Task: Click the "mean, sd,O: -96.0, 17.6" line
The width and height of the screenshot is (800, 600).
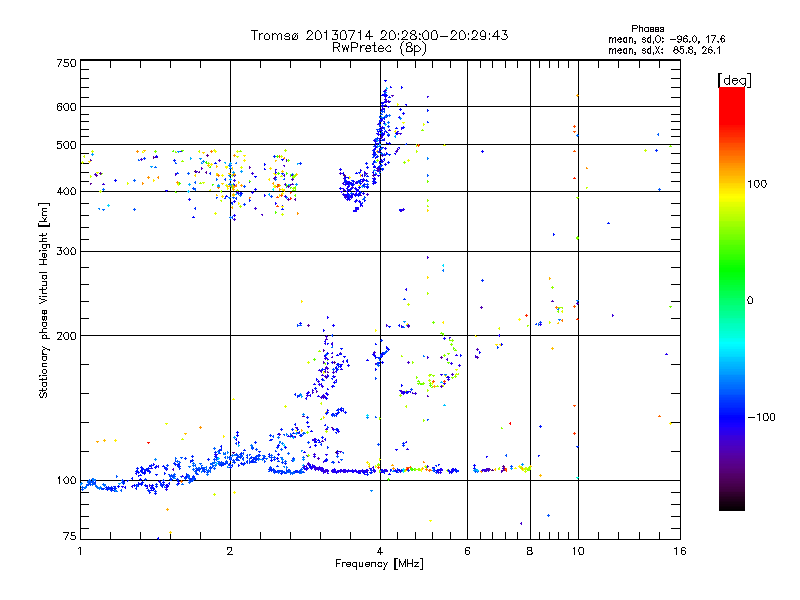Action: tap(667, 39)
